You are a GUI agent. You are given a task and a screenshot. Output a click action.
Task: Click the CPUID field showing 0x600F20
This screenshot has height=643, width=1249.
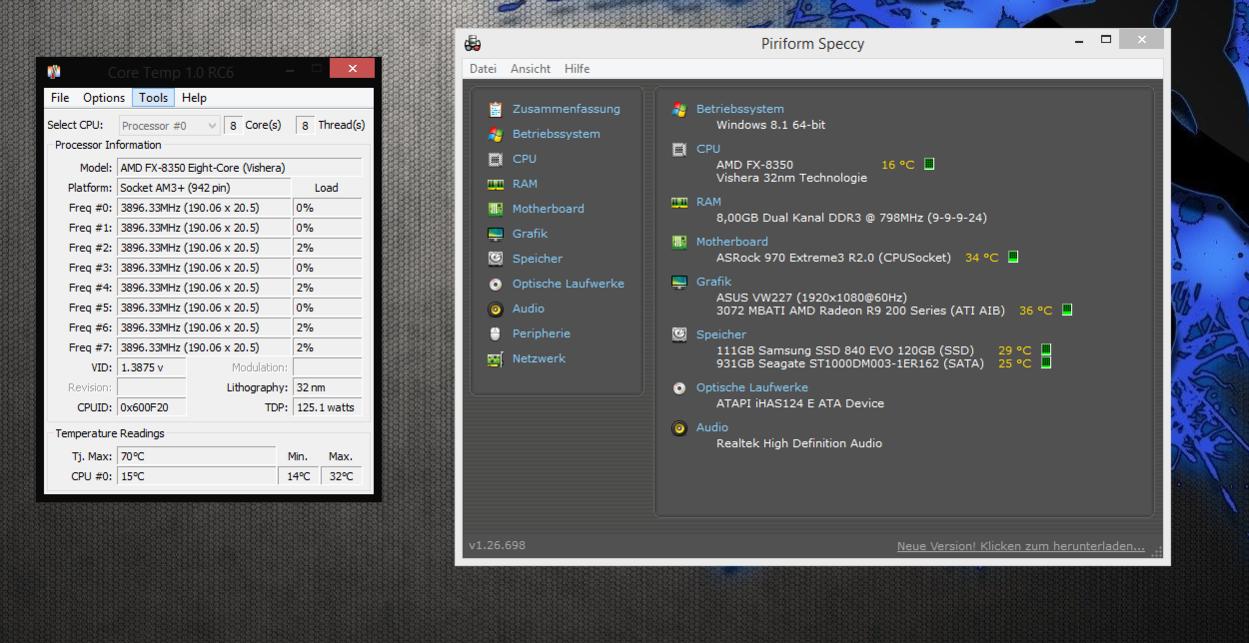click(x=151, y=408)
